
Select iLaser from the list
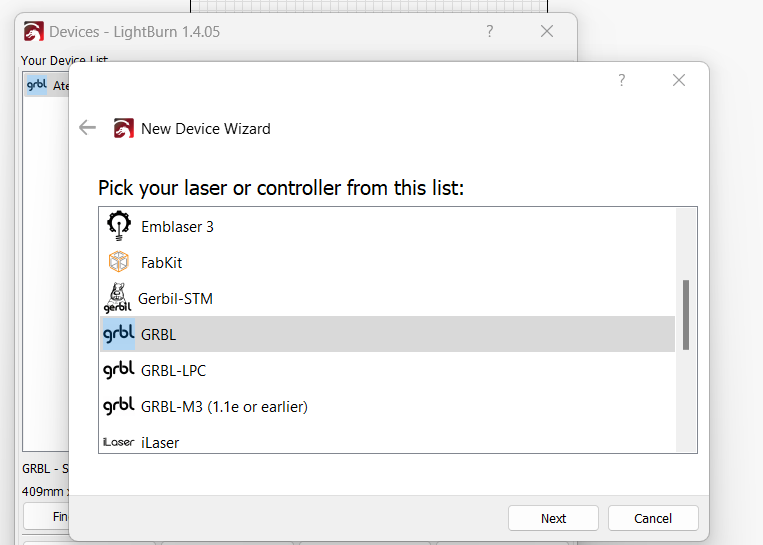point(387,441)
